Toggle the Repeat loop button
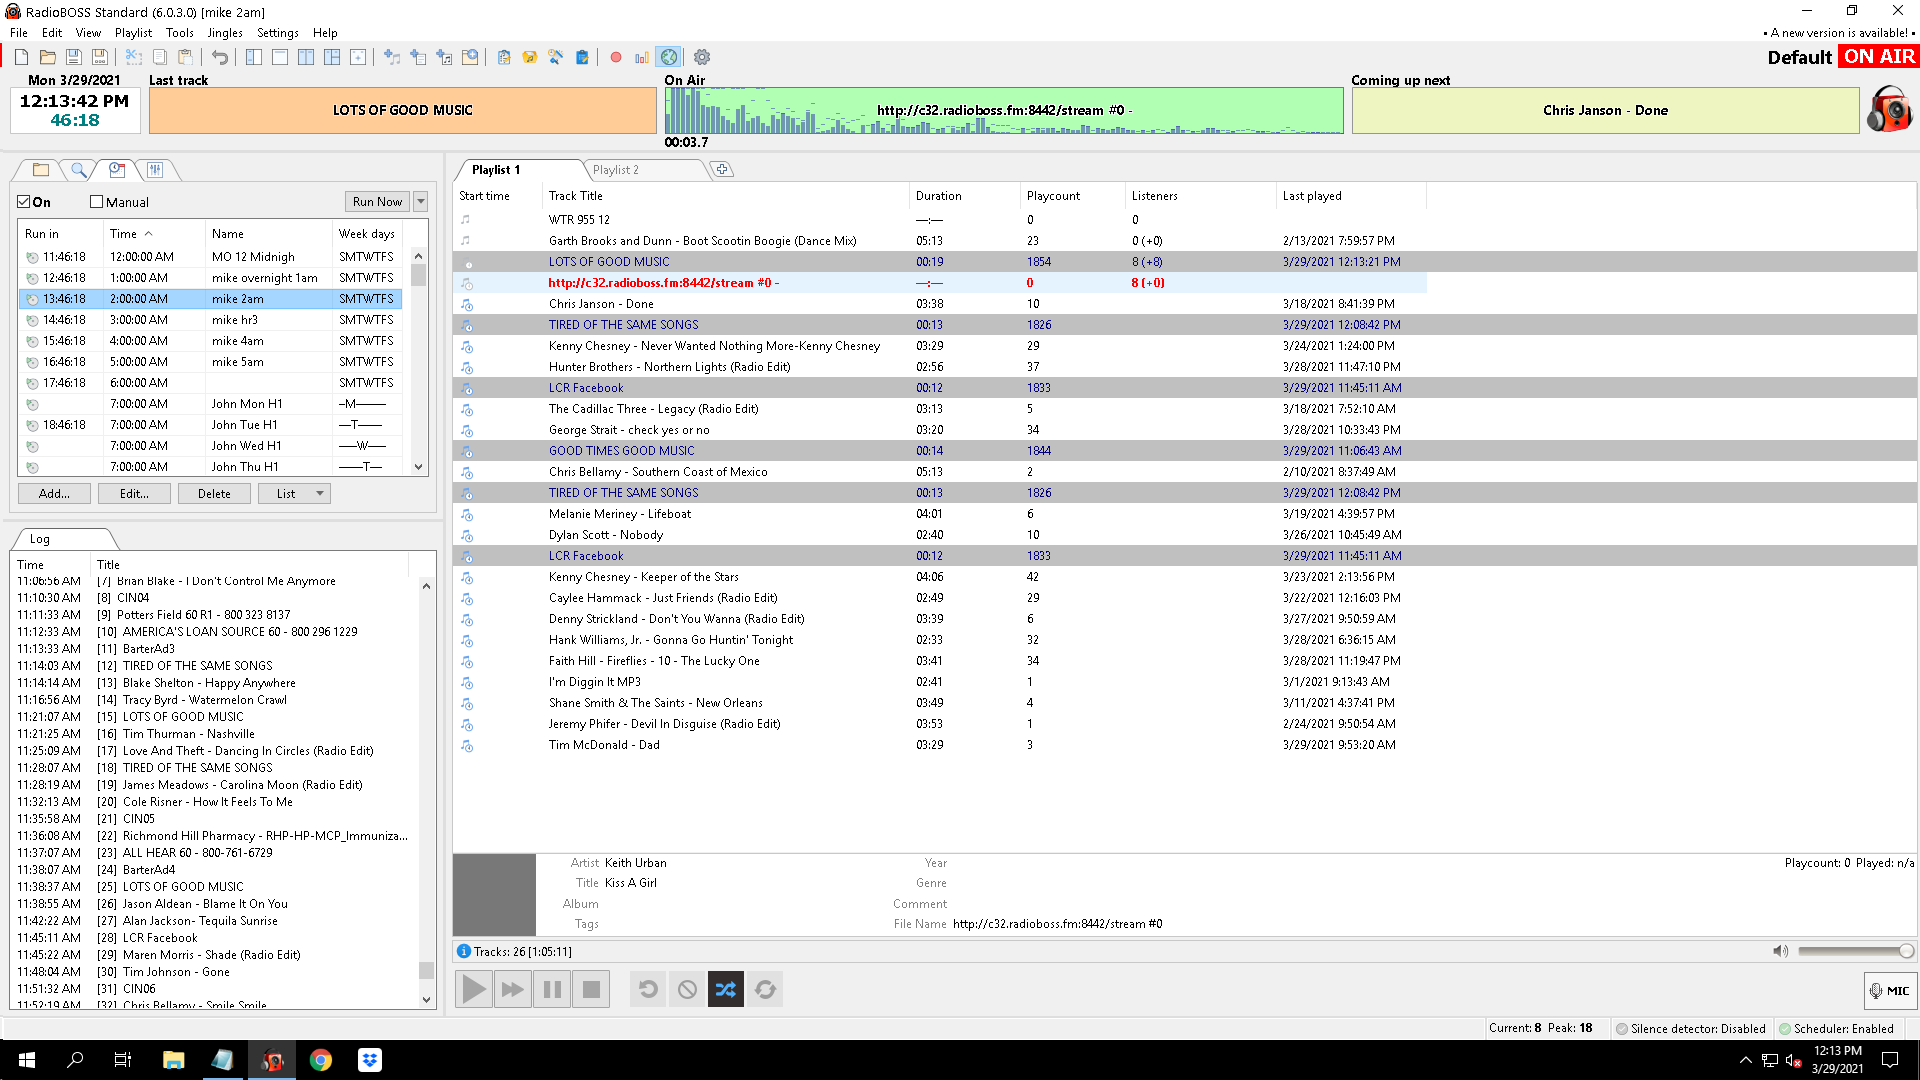Screen dimensions: 1920x1080 [x=765, y=990]
